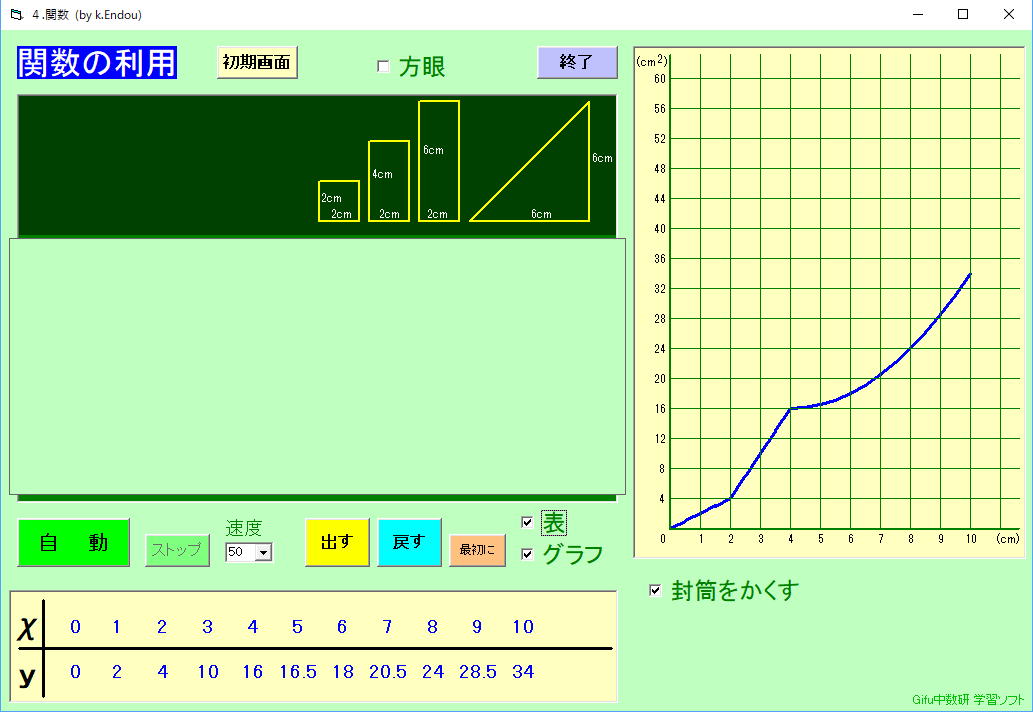Click the 関数の利用 title label
Screen dimensions: 1033x712
[x=97, y=63]
